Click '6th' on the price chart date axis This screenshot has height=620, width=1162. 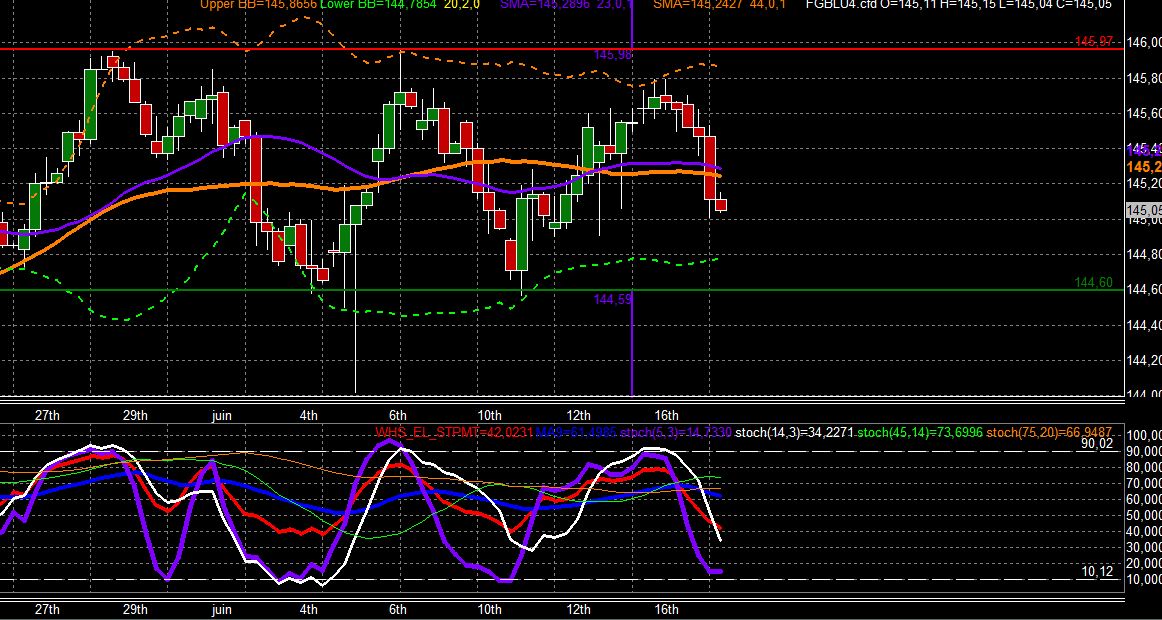[398, 416]
